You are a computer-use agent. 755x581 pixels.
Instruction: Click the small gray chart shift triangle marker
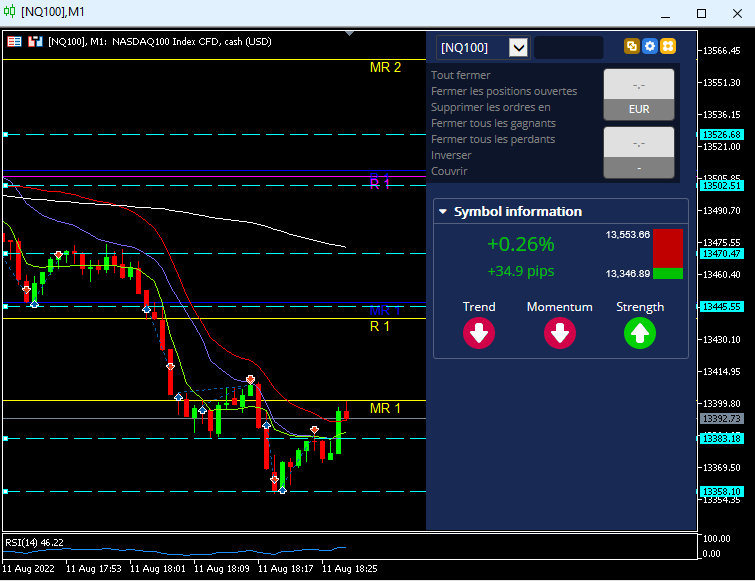(350, 33)
